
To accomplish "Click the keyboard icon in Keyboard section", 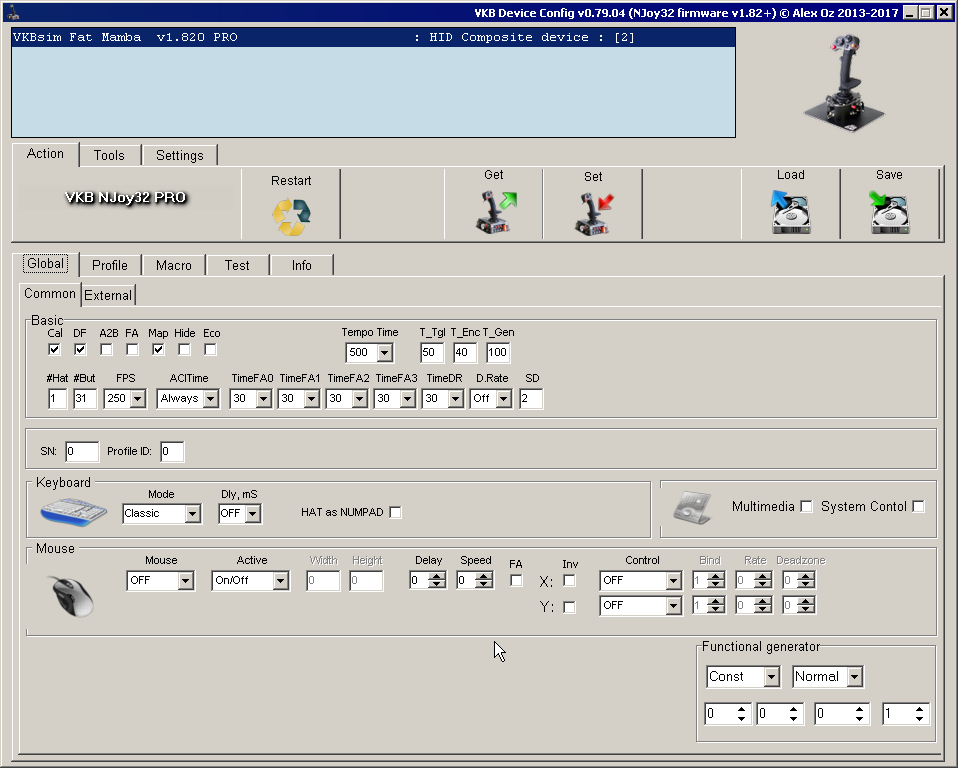I will pos(74,511).
